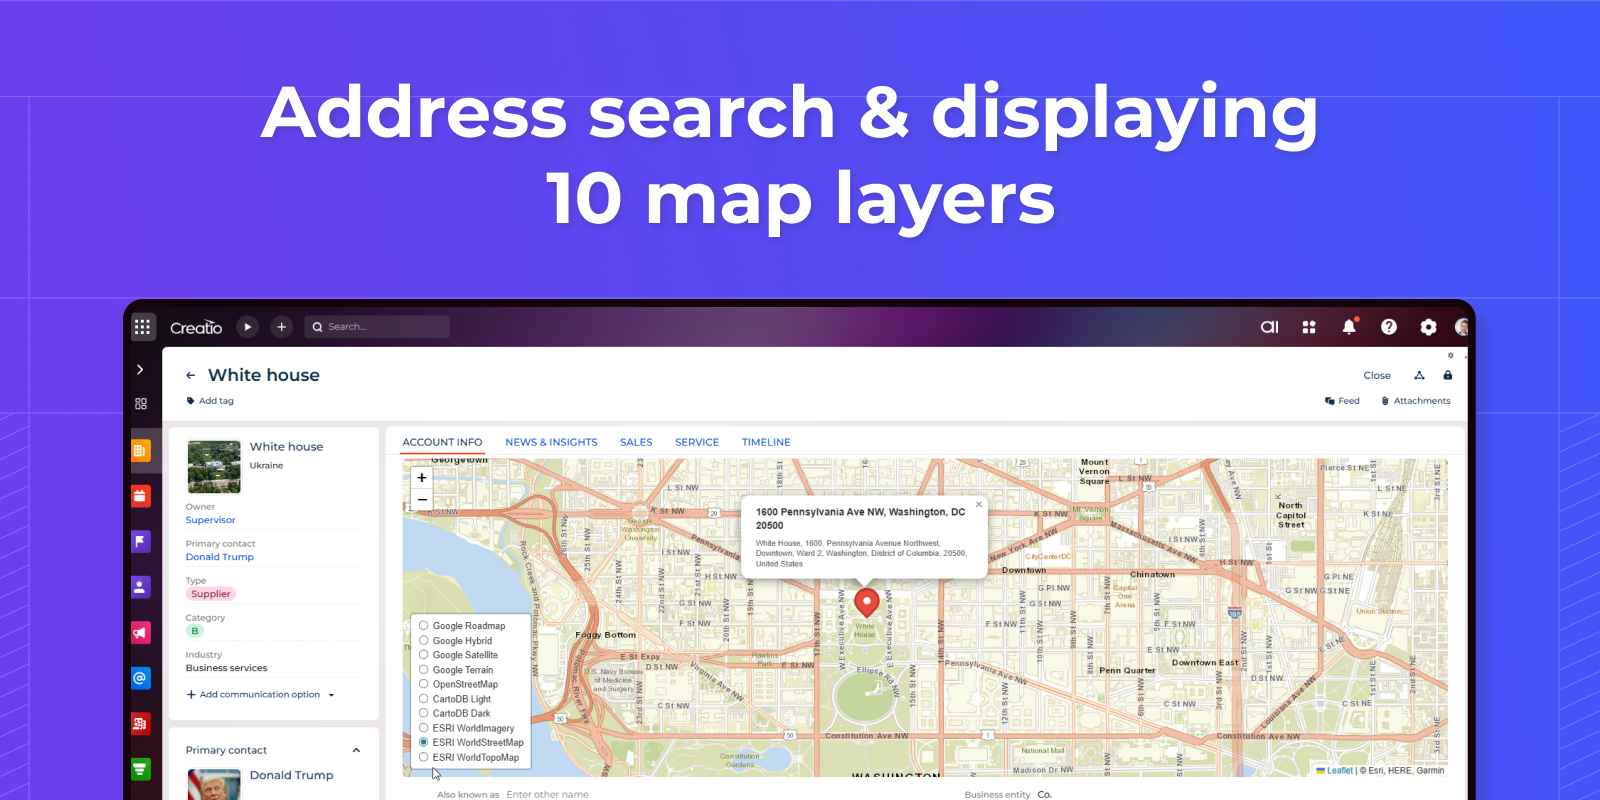Open the Feed panel

pos(1342,401)
